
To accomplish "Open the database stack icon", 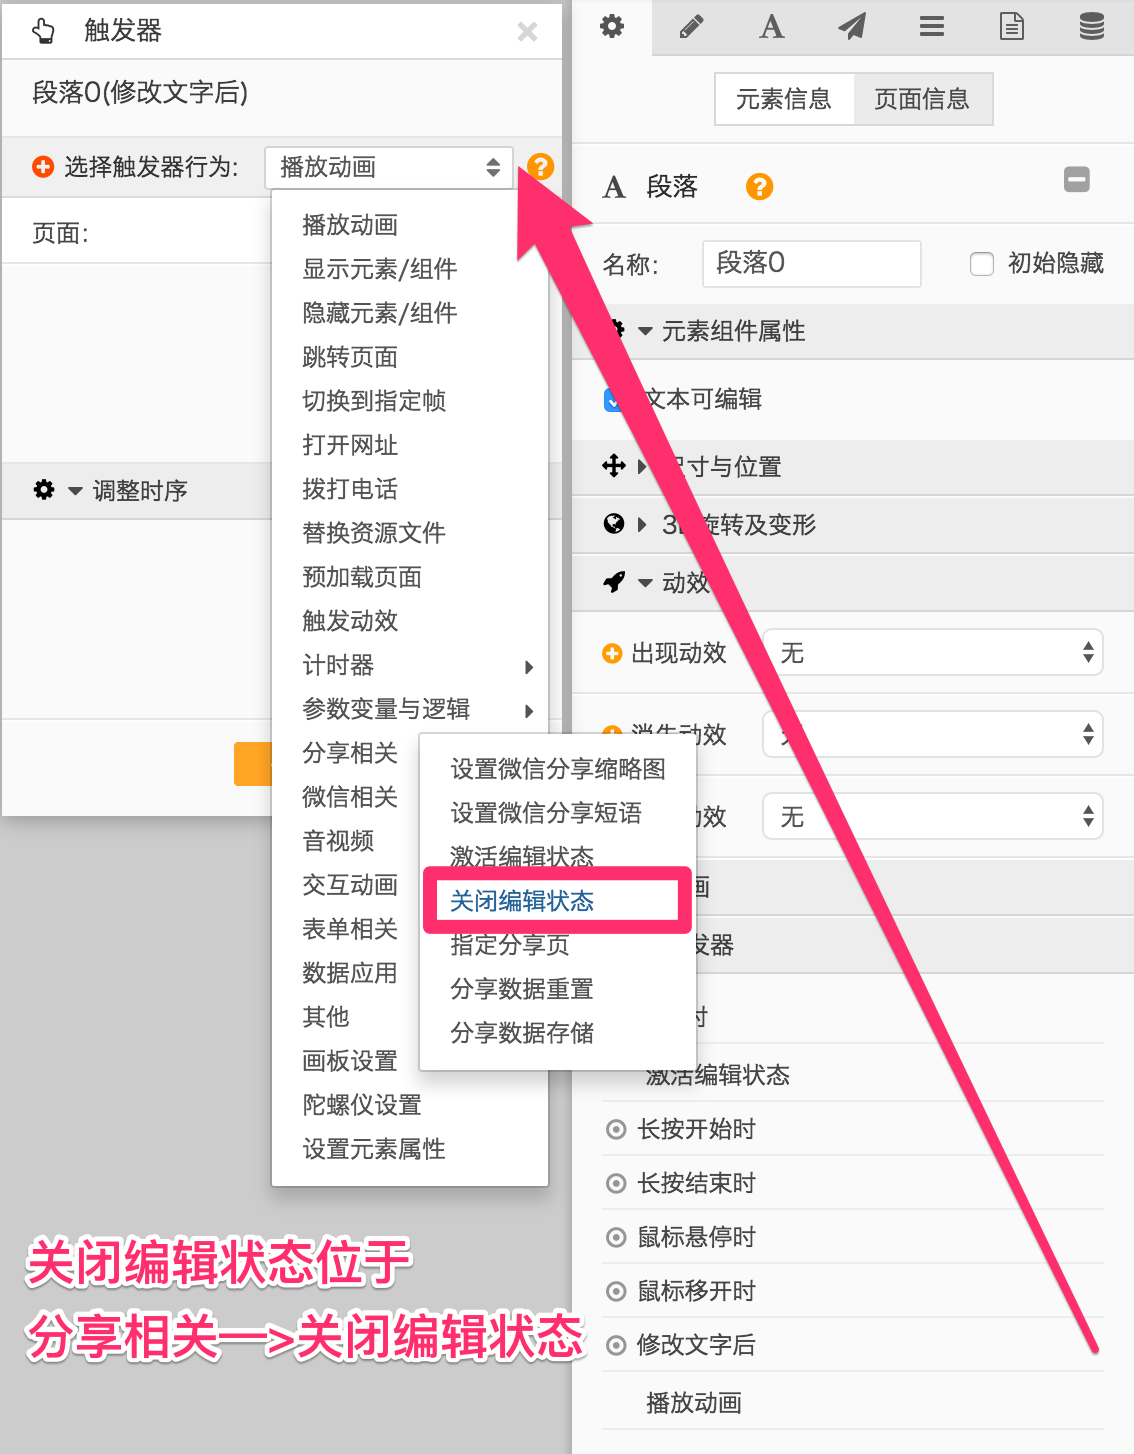I will click(x=1092, y=27).
